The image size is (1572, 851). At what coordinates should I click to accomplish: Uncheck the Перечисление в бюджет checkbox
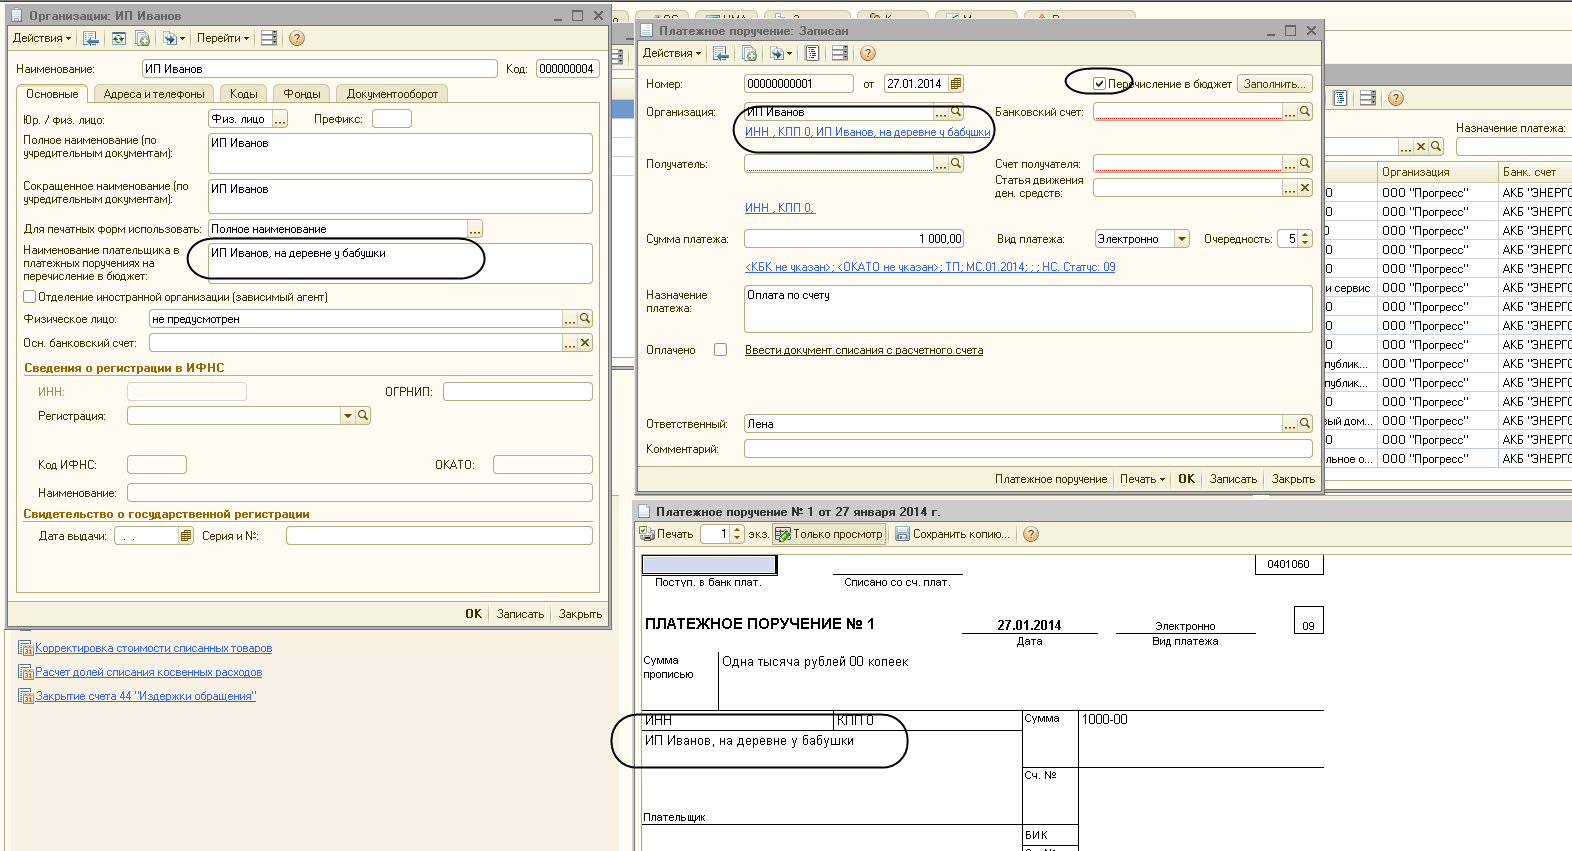coord(1099,84)
